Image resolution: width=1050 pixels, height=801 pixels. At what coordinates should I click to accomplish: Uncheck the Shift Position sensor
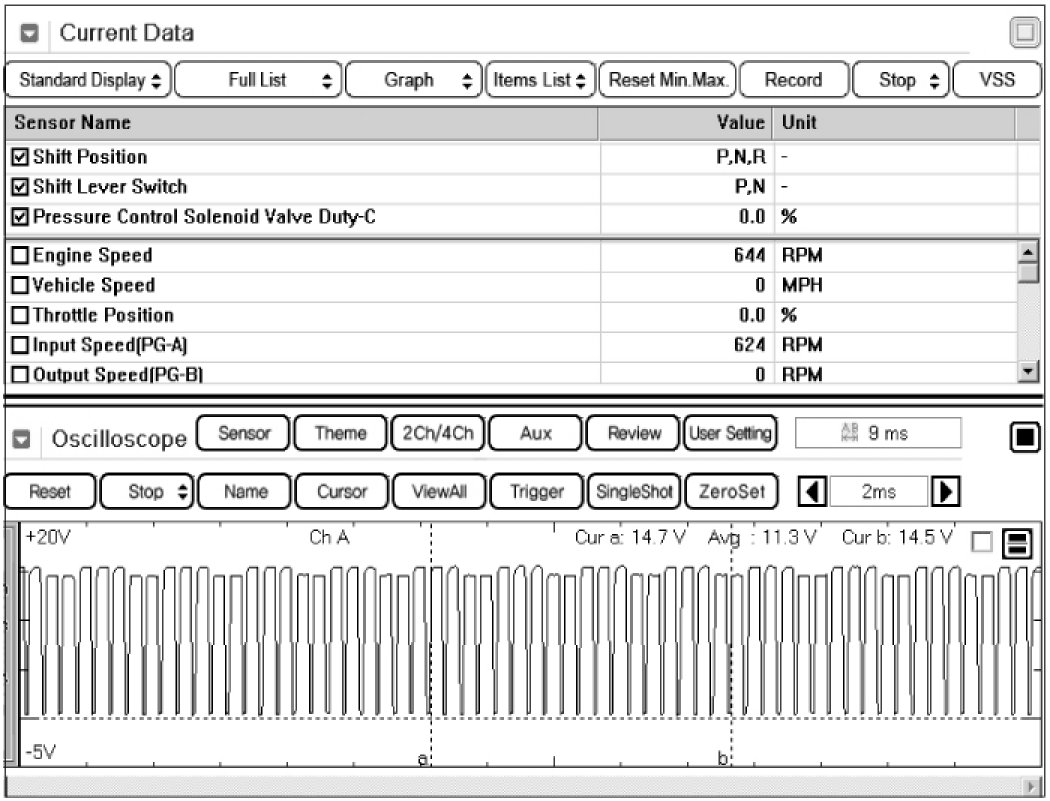21,157
